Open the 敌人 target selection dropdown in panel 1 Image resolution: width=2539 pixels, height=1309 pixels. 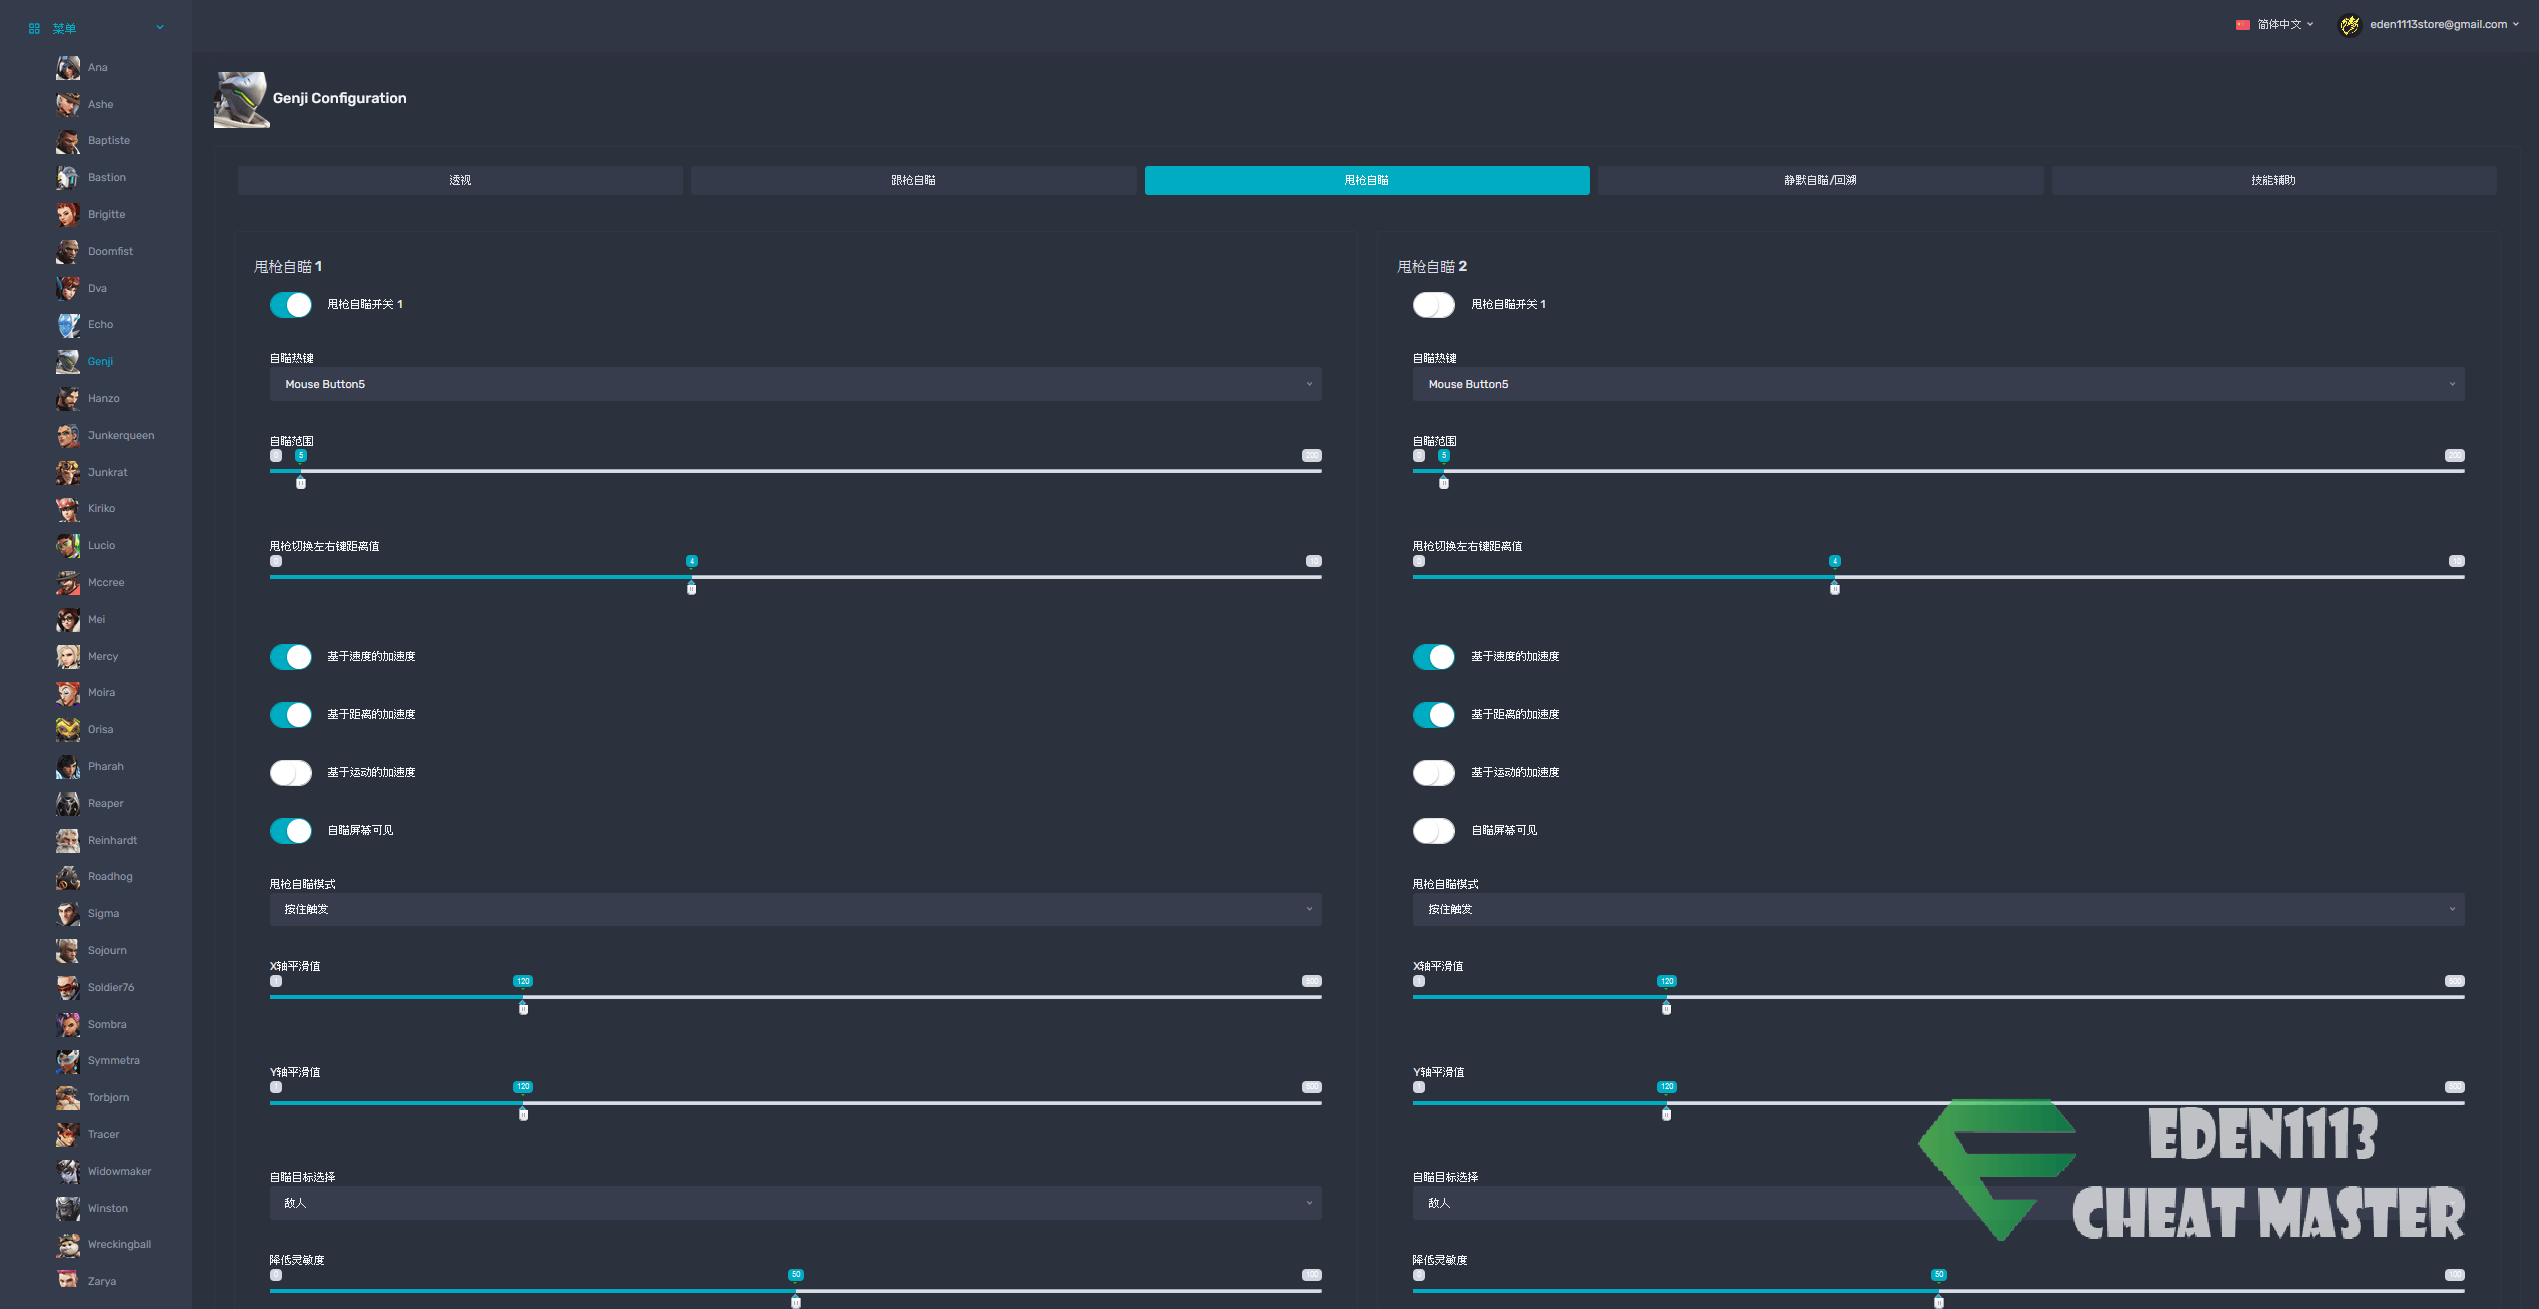795,1203
